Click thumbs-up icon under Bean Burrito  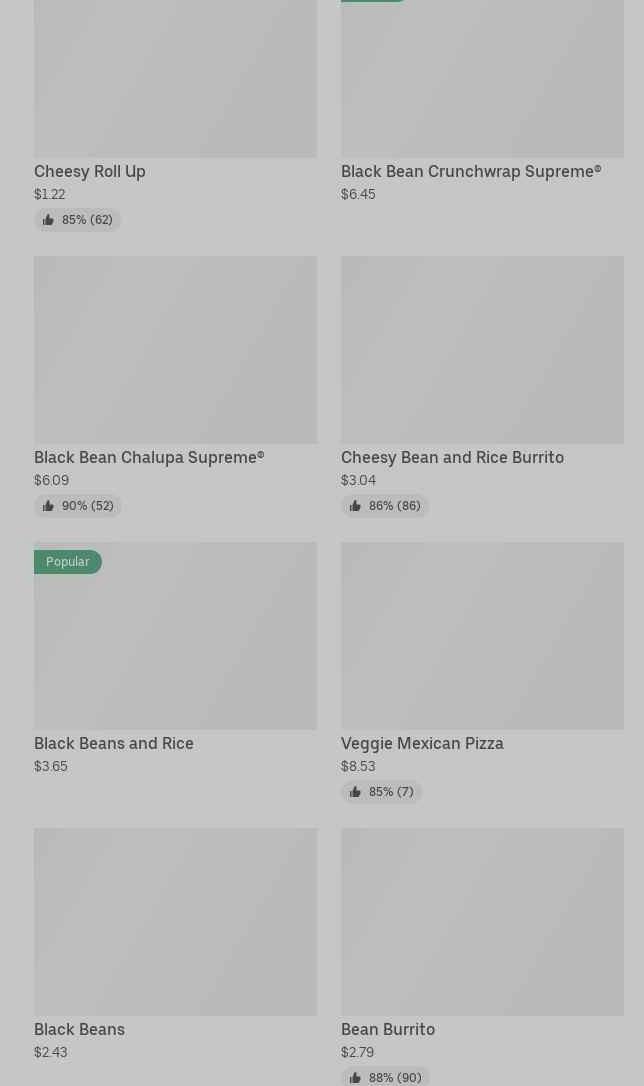point(355,1078)
